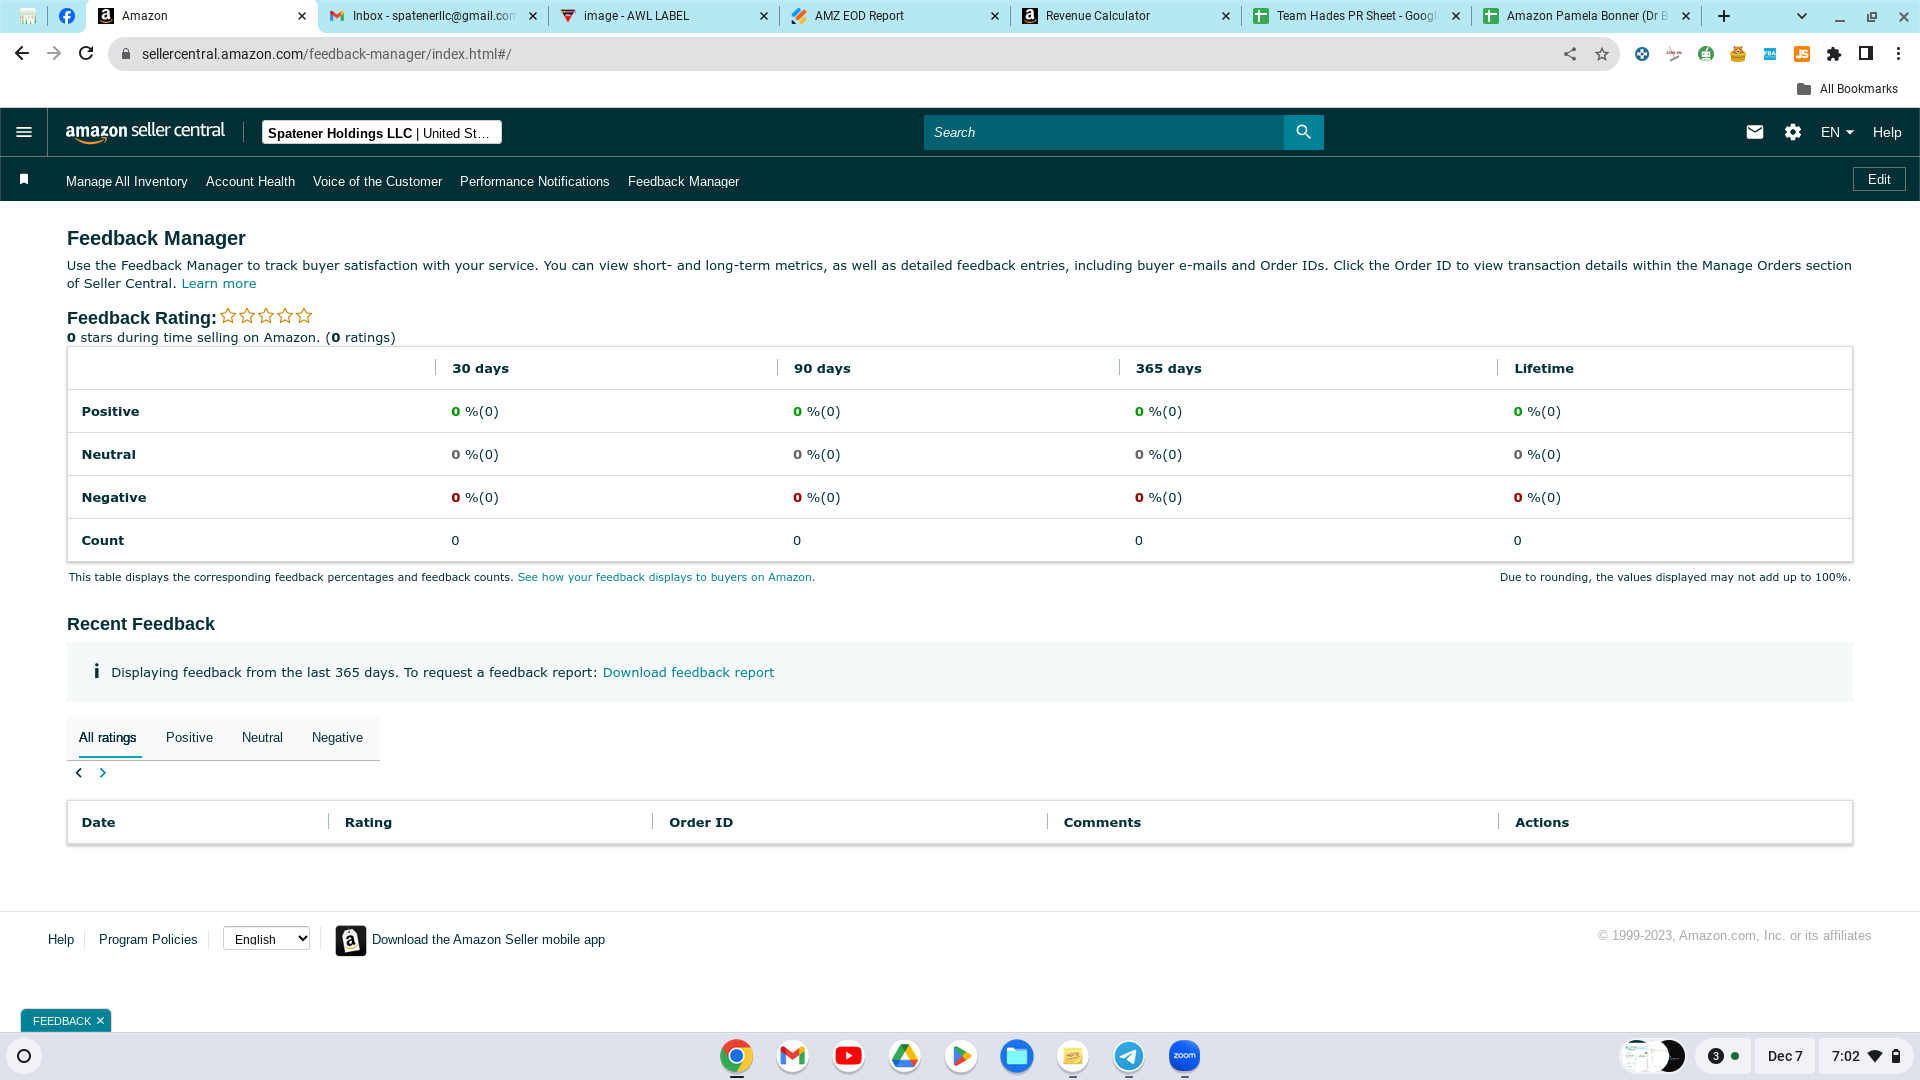The image size is (1920, 1080).
Task: Switch to the Inbox Gmail tab
Action: tap(432, 16)
